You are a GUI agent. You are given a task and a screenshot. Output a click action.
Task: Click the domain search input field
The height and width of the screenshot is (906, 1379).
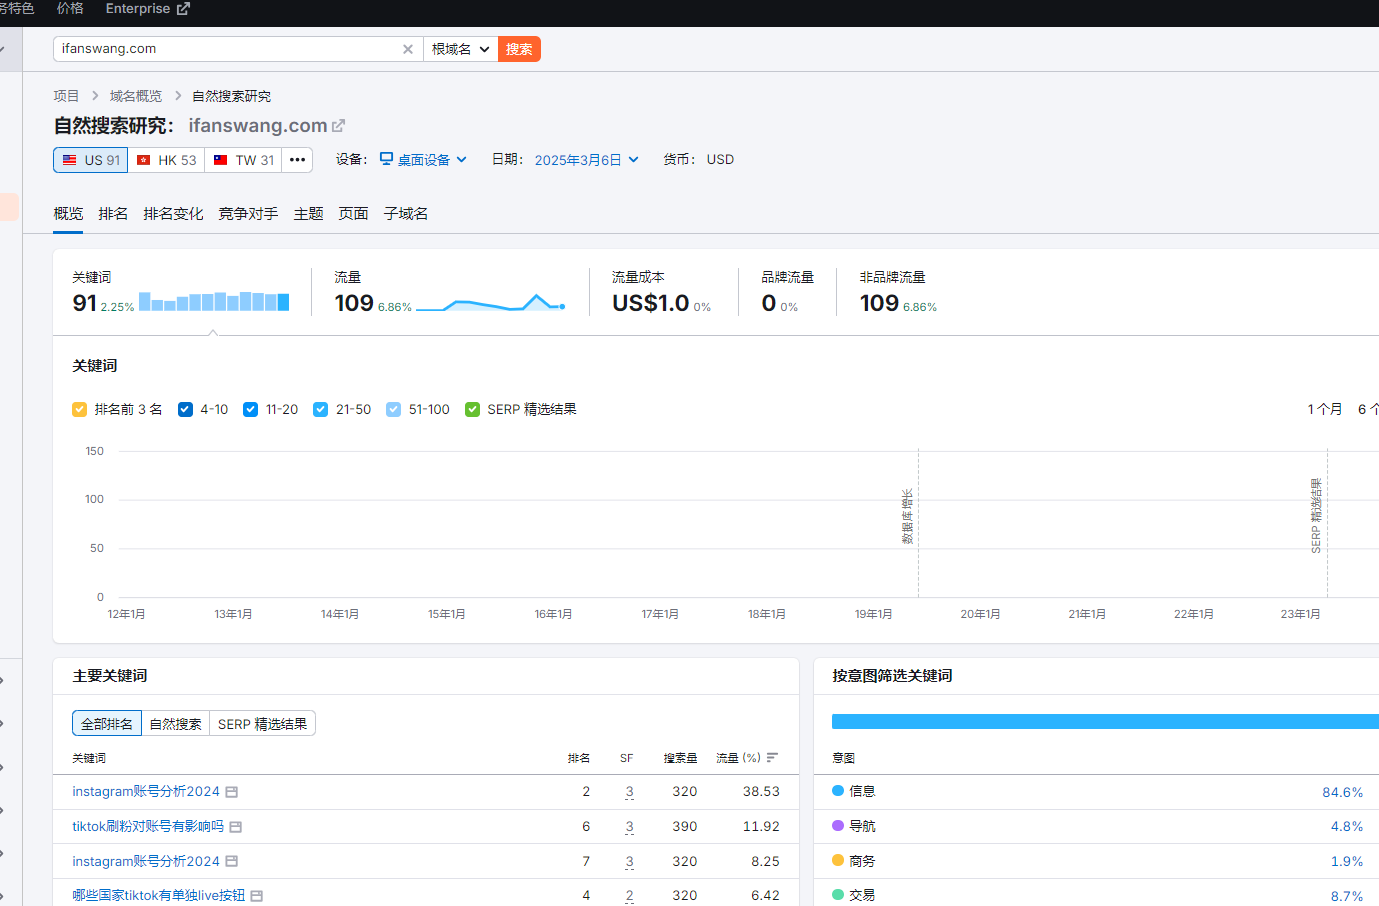[x=225, y=49]
